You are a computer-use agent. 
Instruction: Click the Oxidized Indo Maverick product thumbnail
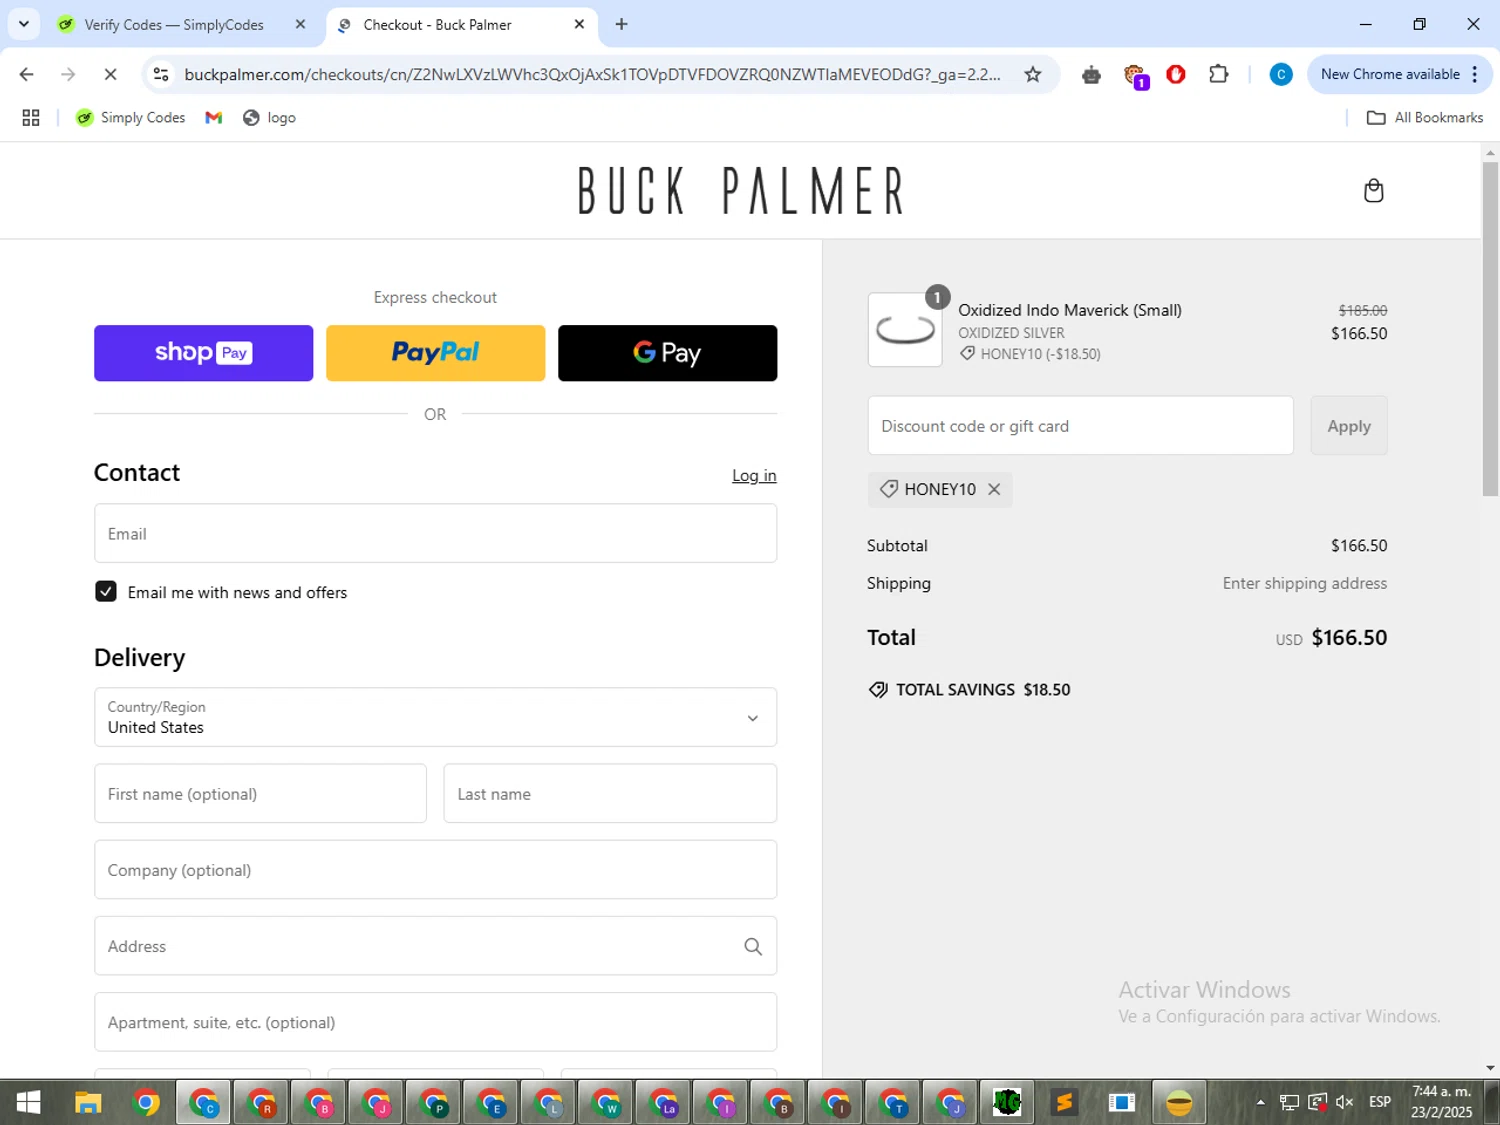[905, 330]
